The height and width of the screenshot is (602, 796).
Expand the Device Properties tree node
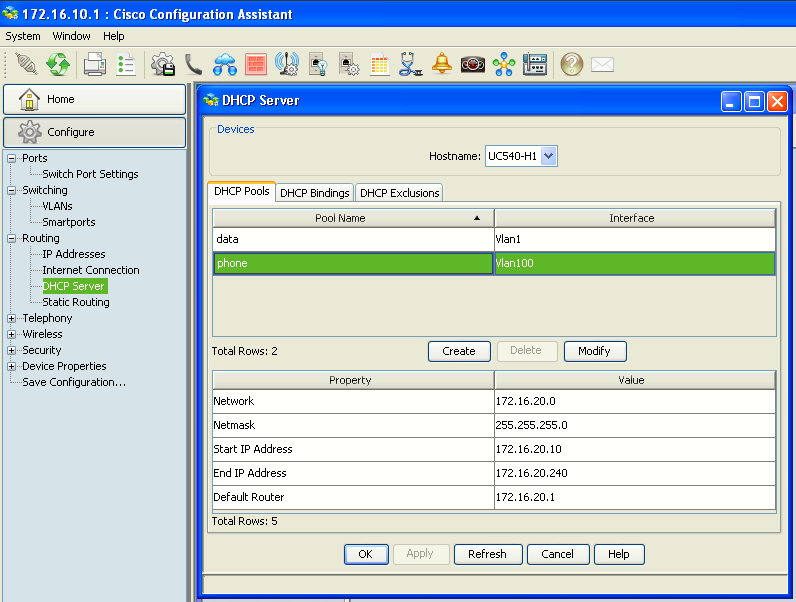click(11, 366)
